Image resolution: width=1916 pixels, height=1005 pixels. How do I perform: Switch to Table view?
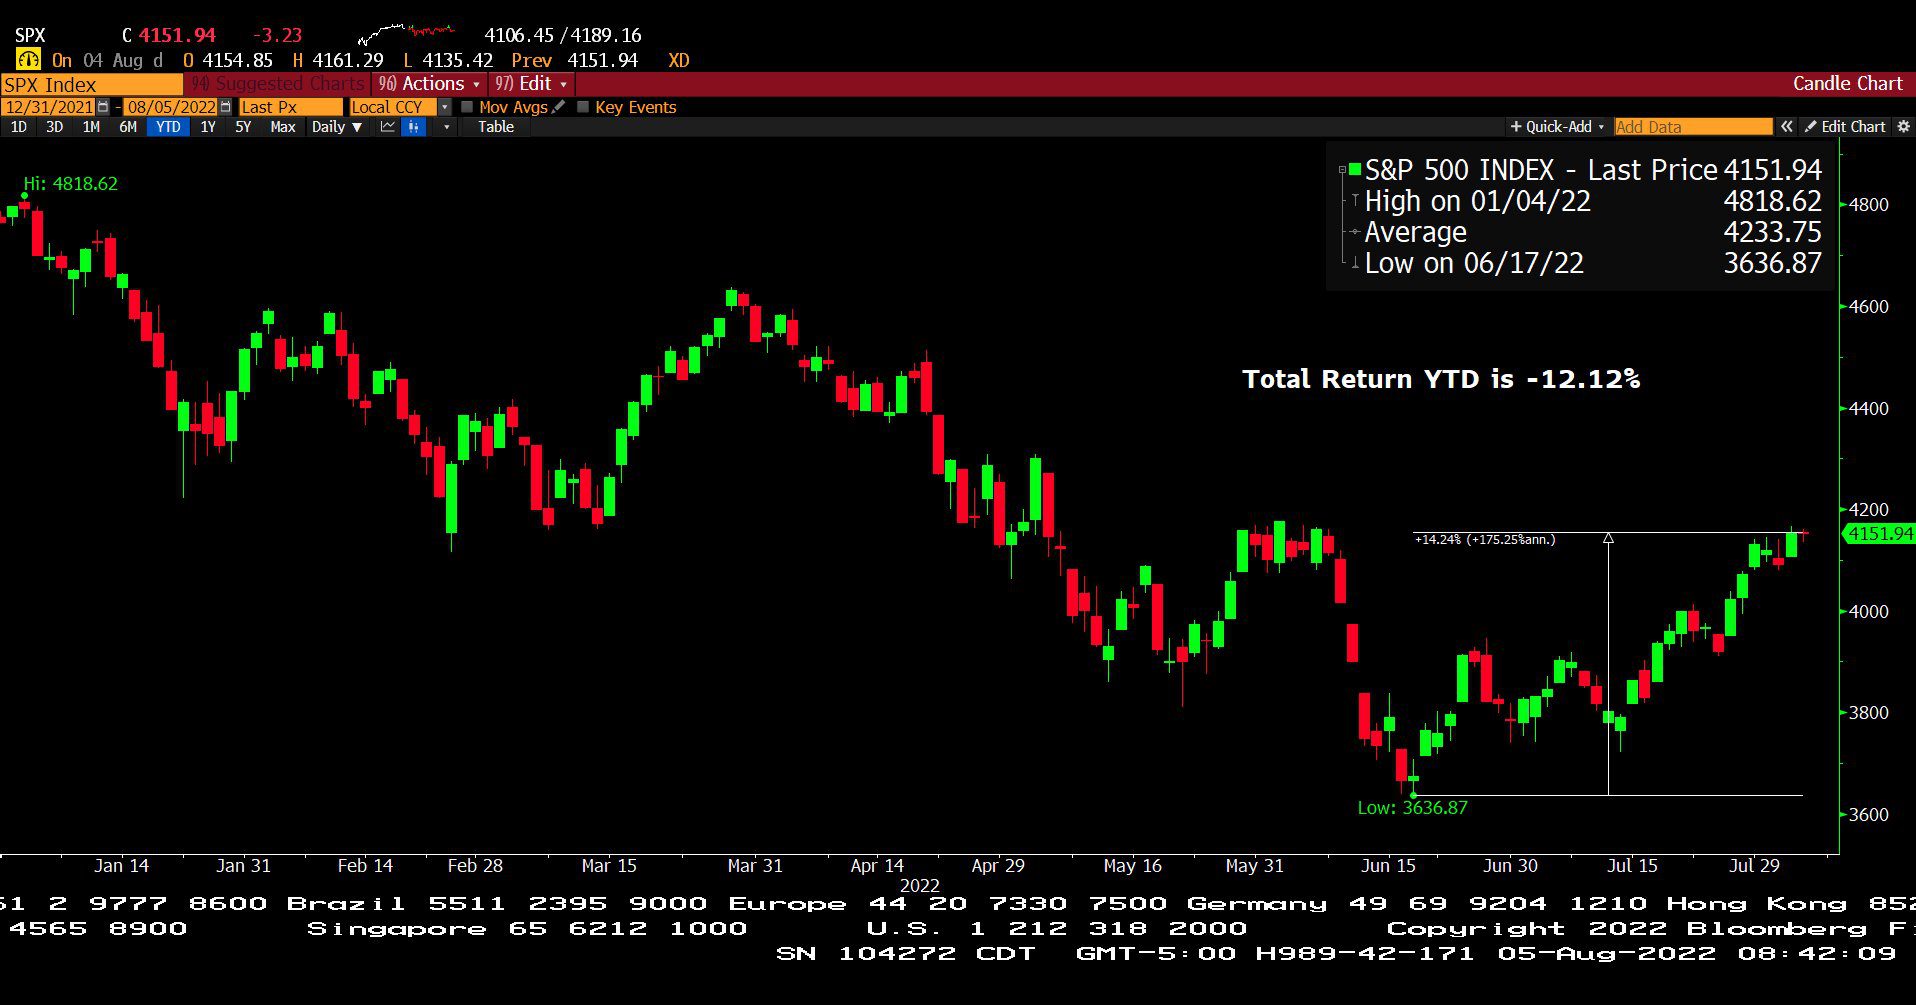496,127
